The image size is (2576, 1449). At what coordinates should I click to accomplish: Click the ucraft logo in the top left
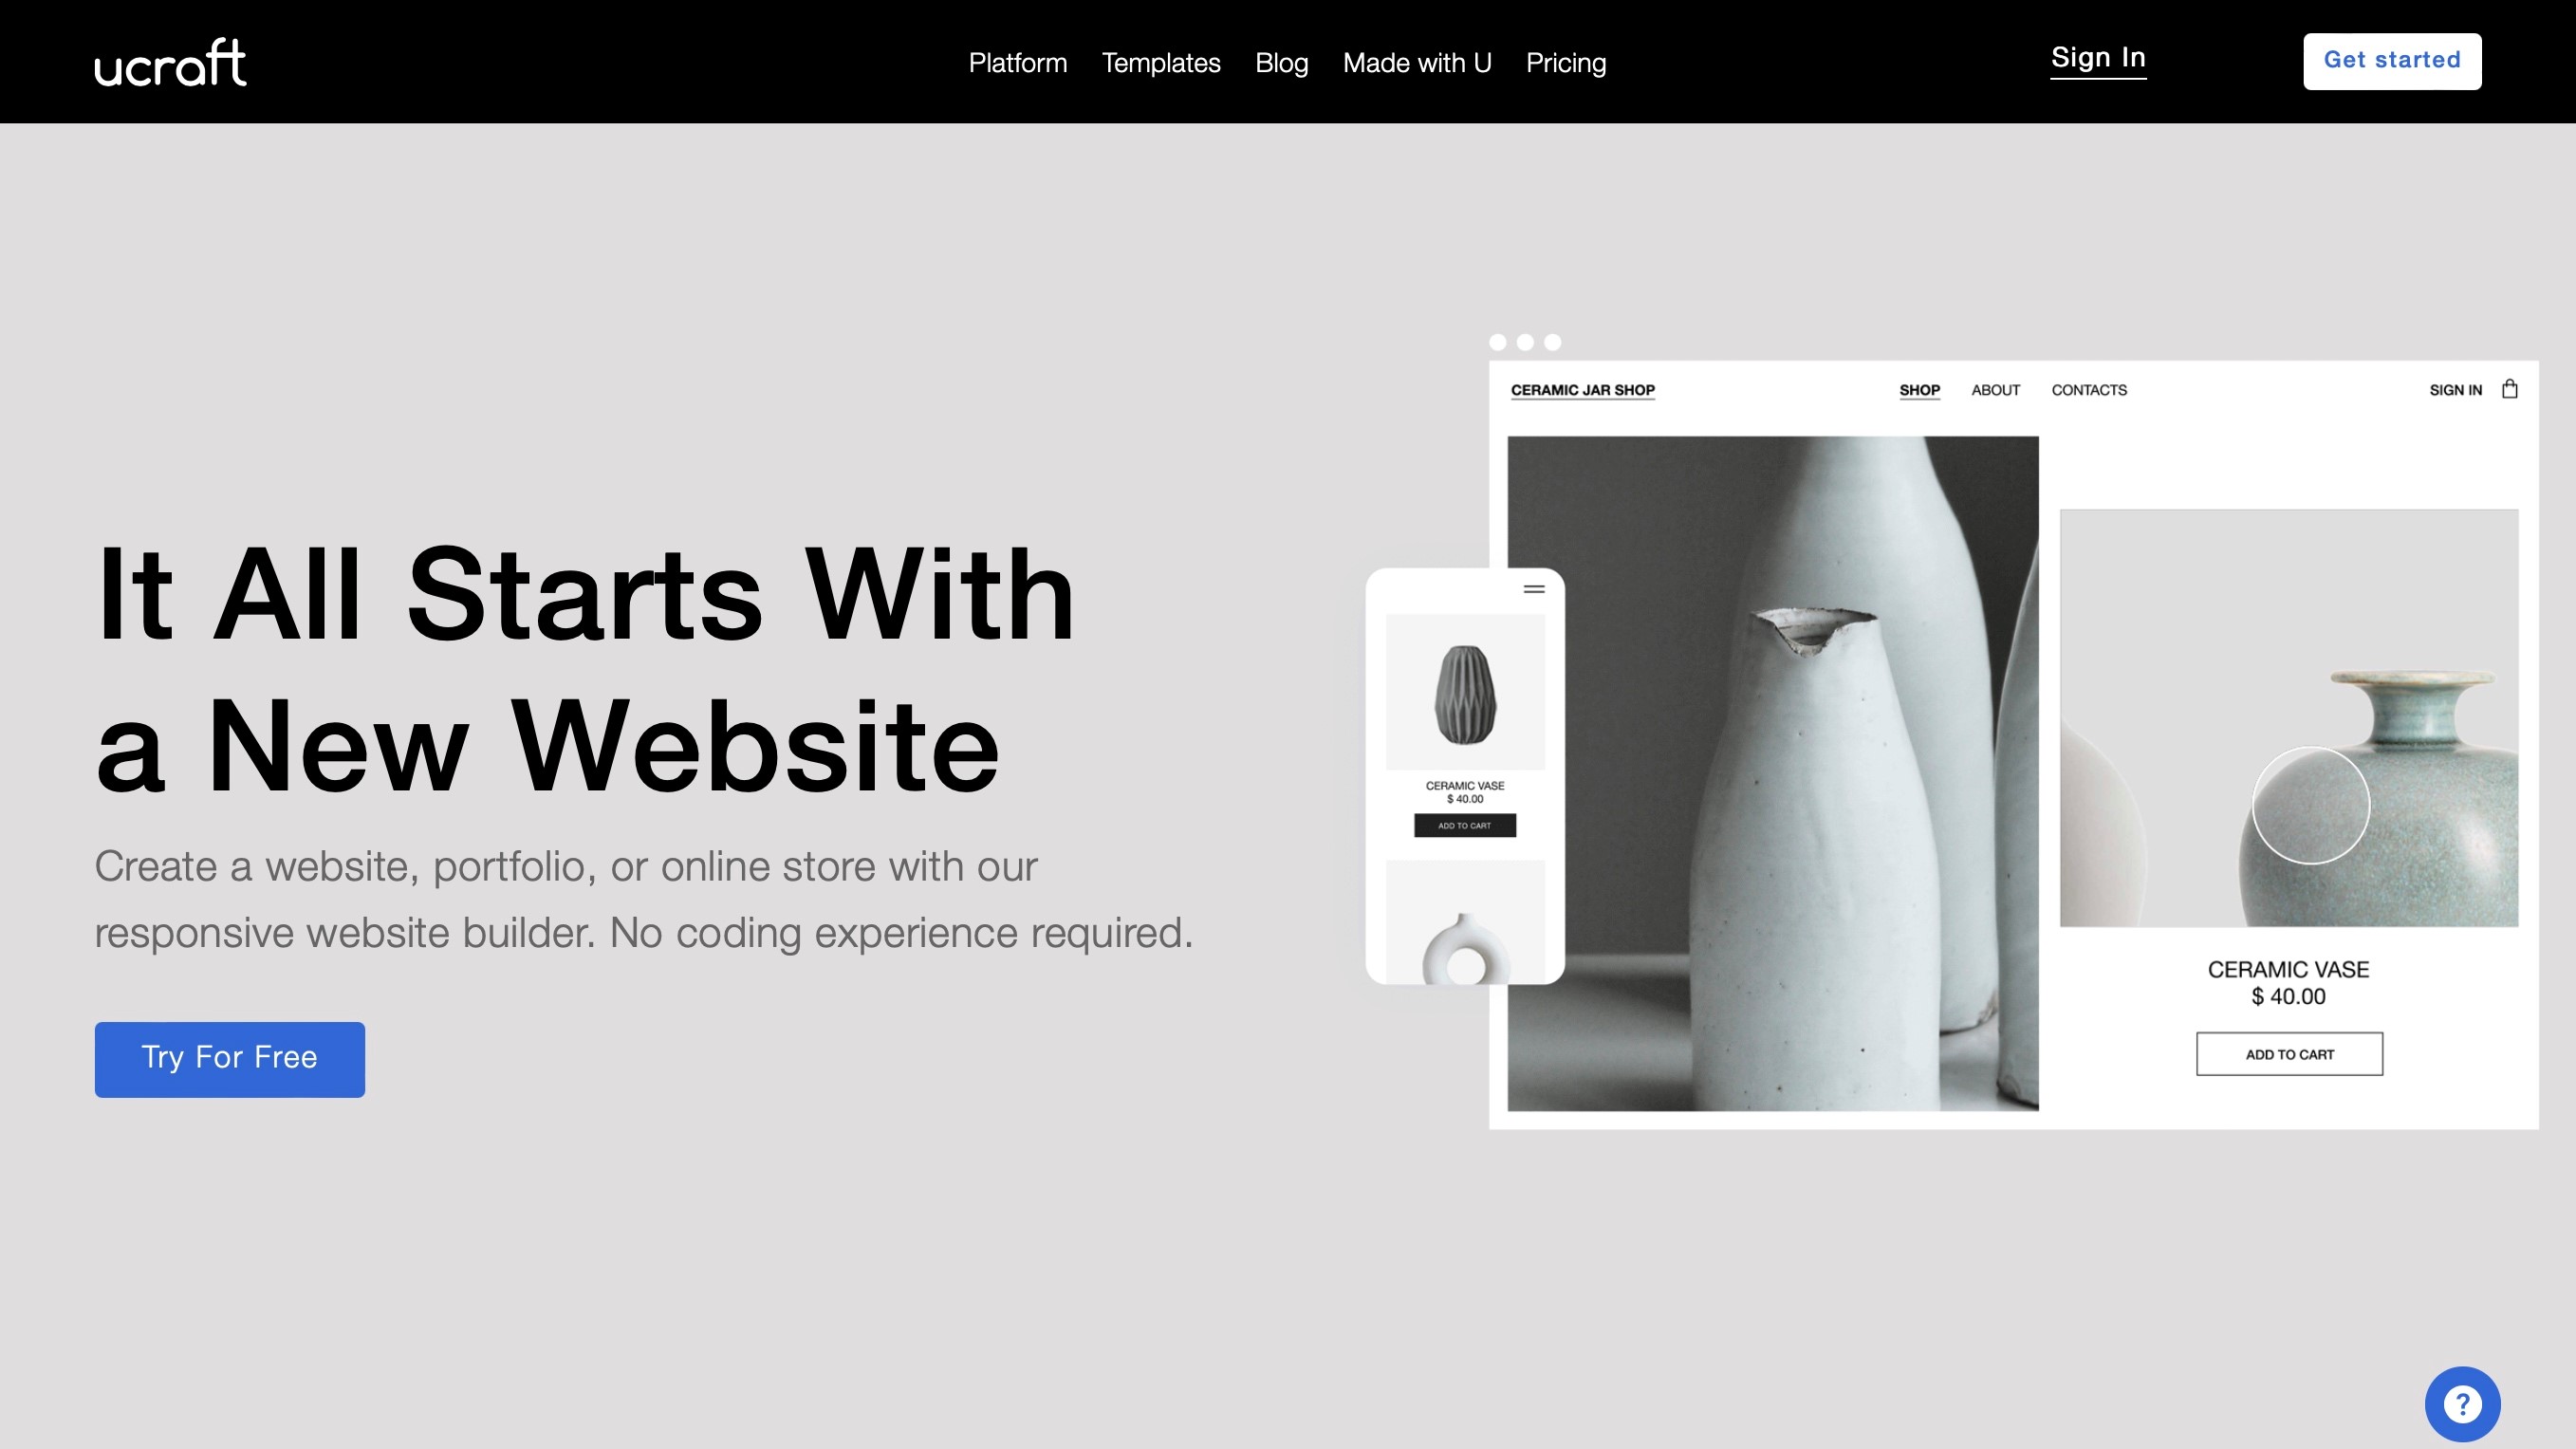coord(172,62)
